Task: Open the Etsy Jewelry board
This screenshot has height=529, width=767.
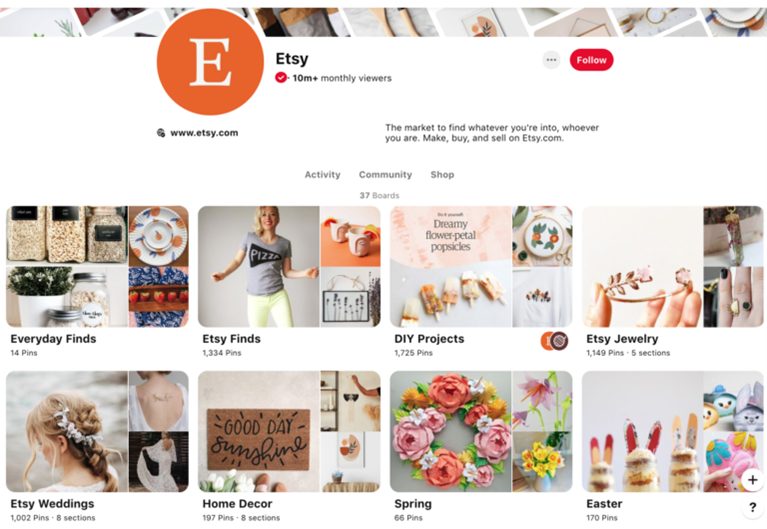Action: point(673,266)
